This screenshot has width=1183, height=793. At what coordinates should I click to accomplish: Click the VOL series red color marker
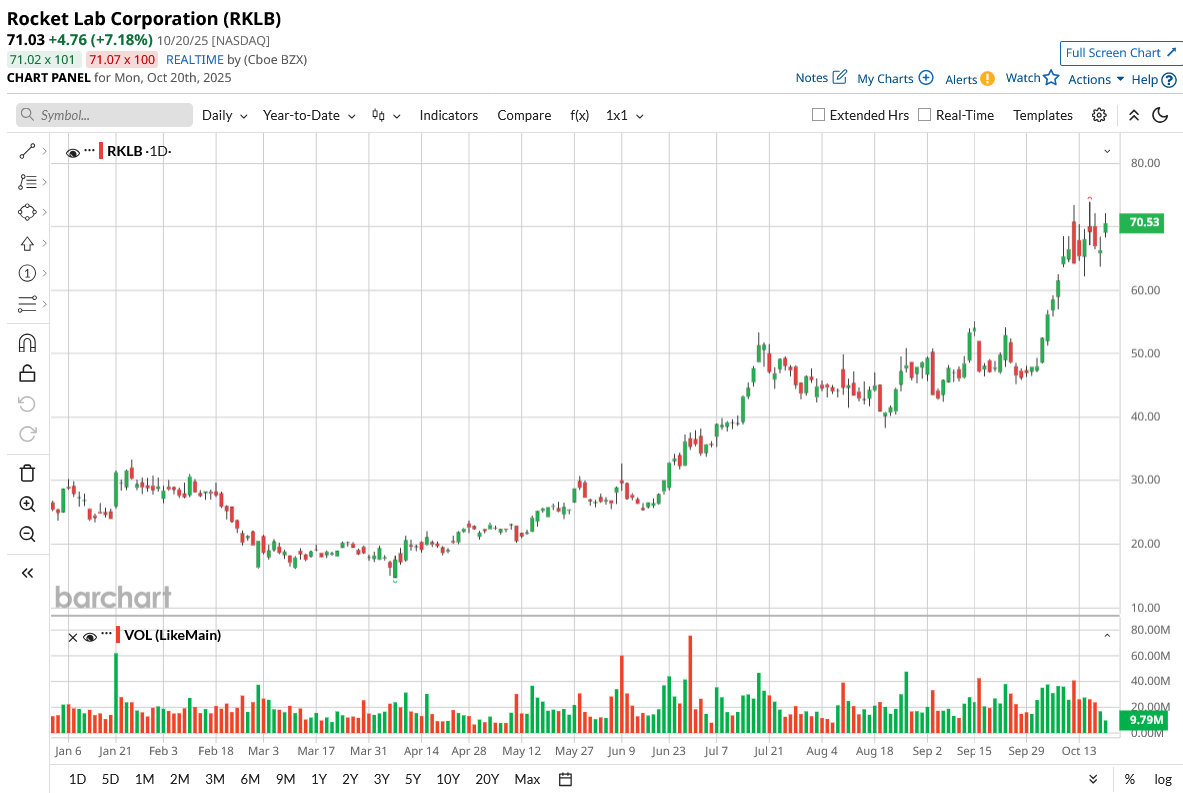(x=118, y=635)
